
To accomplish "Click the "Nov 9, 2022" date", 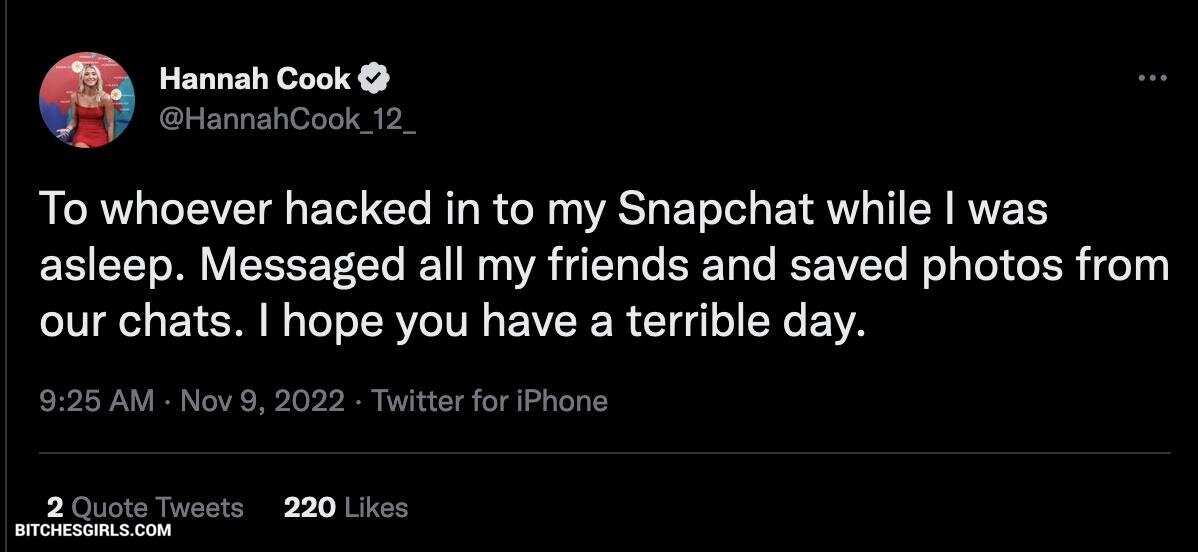I will coord(261,402).
